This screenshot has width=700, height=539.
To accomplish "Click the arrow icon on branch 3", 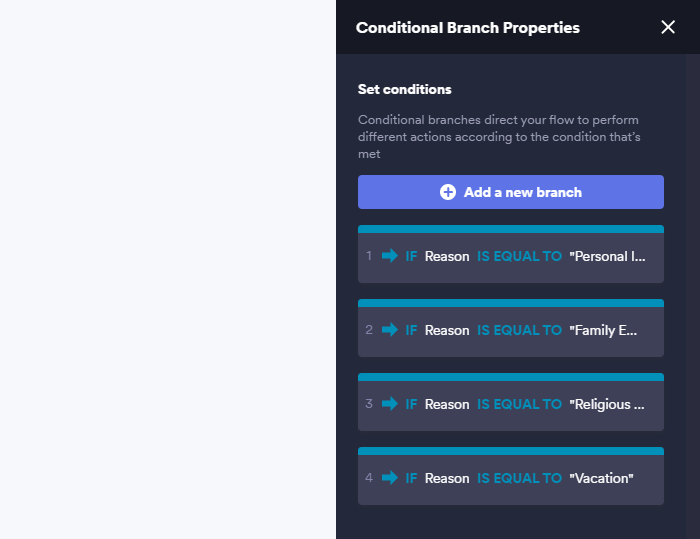I will (x=390, y=404).
